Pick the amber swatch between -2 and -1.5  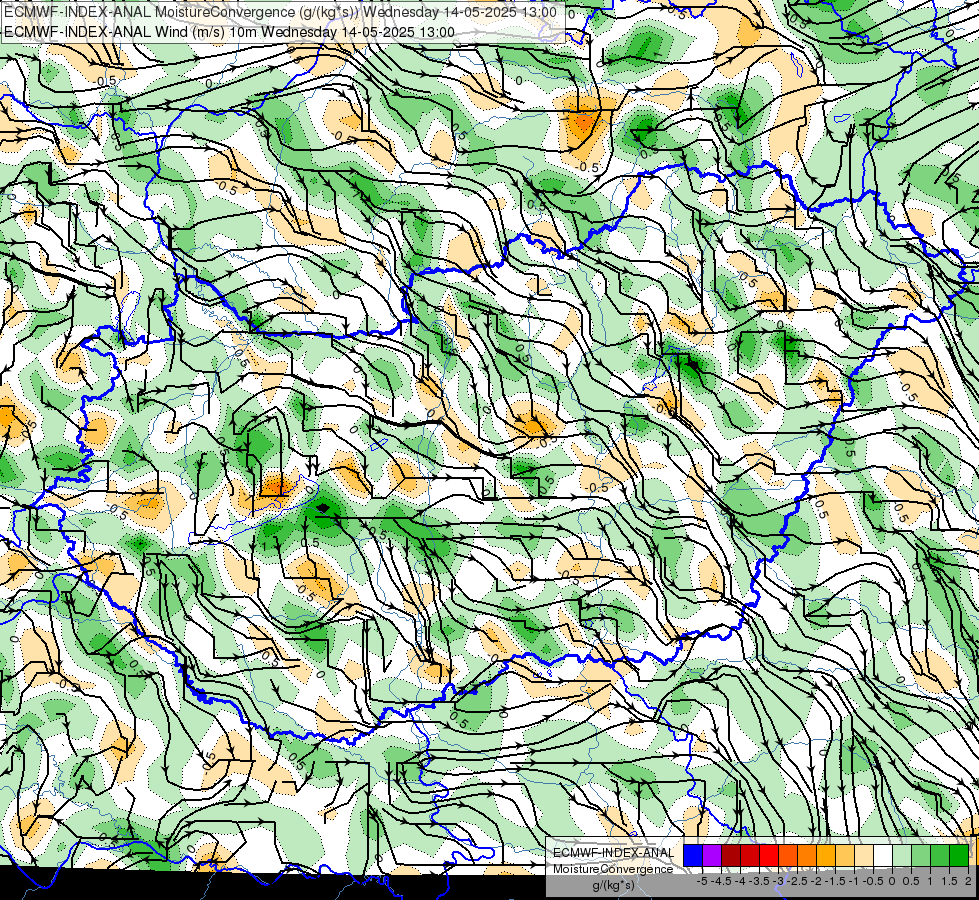click(826, 856)
